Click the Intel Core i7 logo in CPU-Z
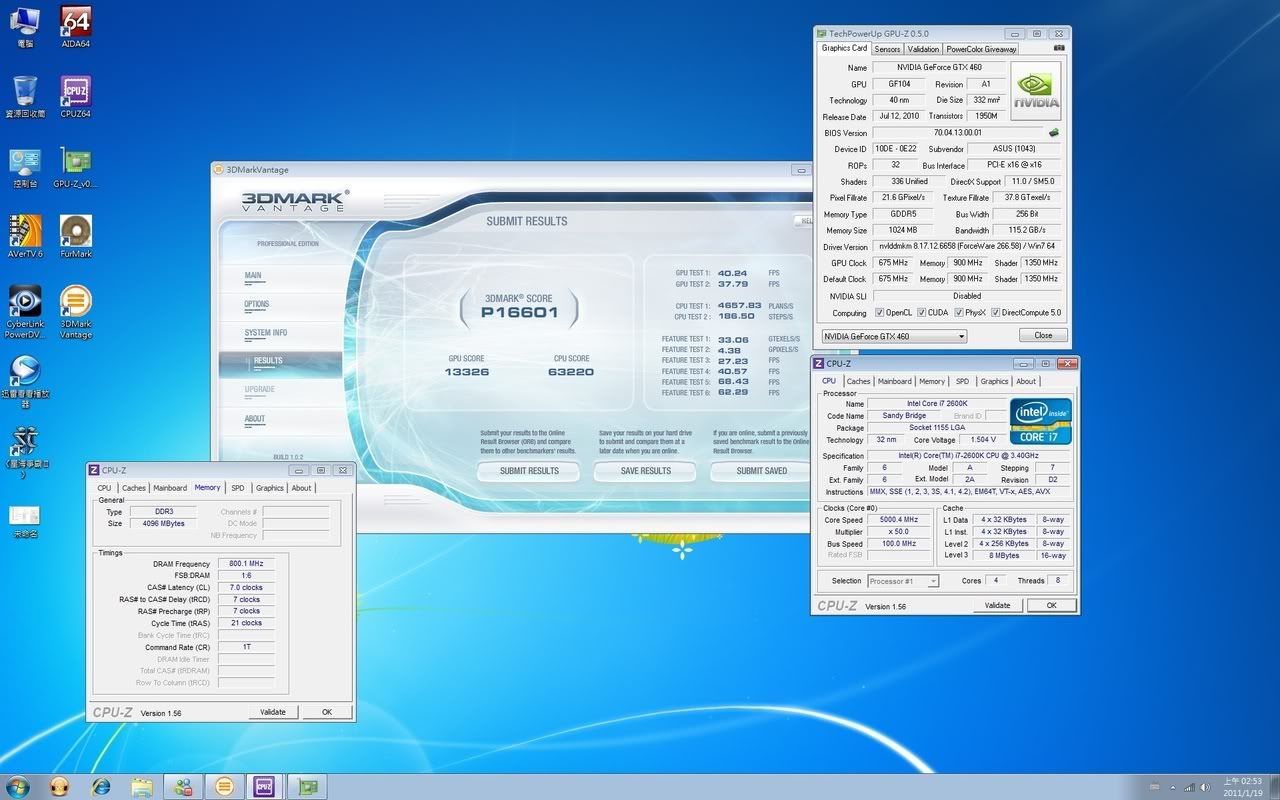 [x=1040, y=422]
